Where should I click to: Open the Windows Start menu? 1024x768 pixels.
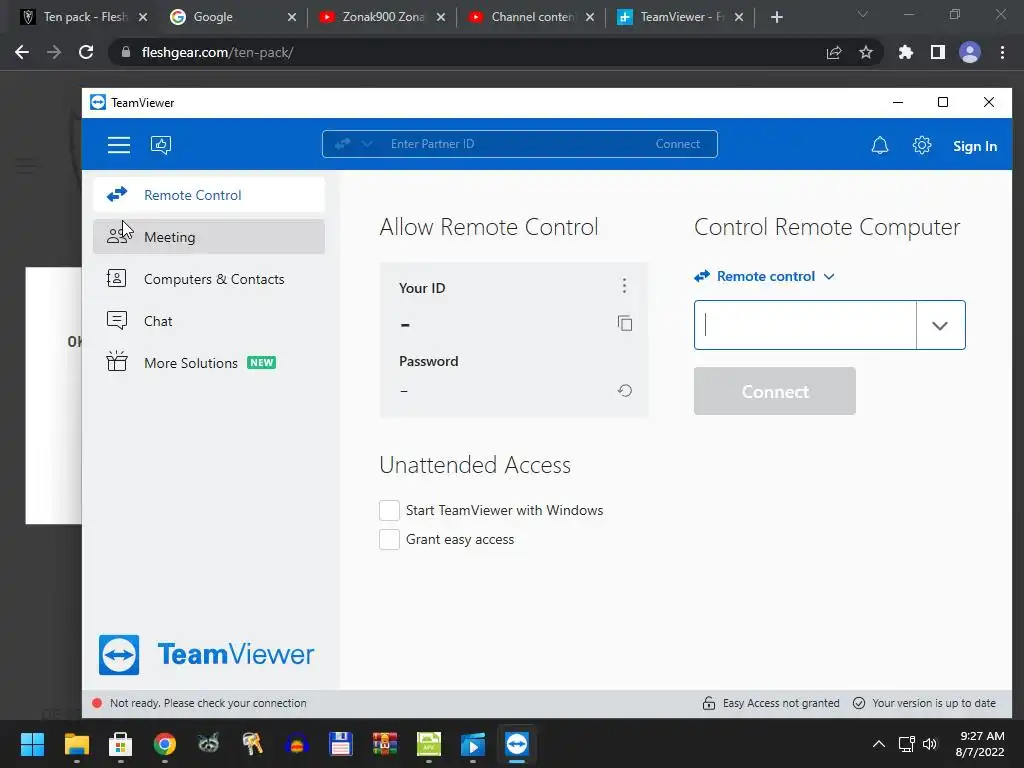coord(32,744)
